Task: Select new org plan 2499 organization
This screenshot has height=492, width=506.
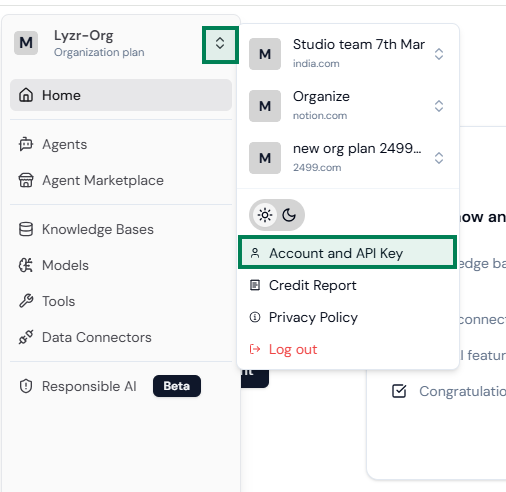Action: click(347, 158)
